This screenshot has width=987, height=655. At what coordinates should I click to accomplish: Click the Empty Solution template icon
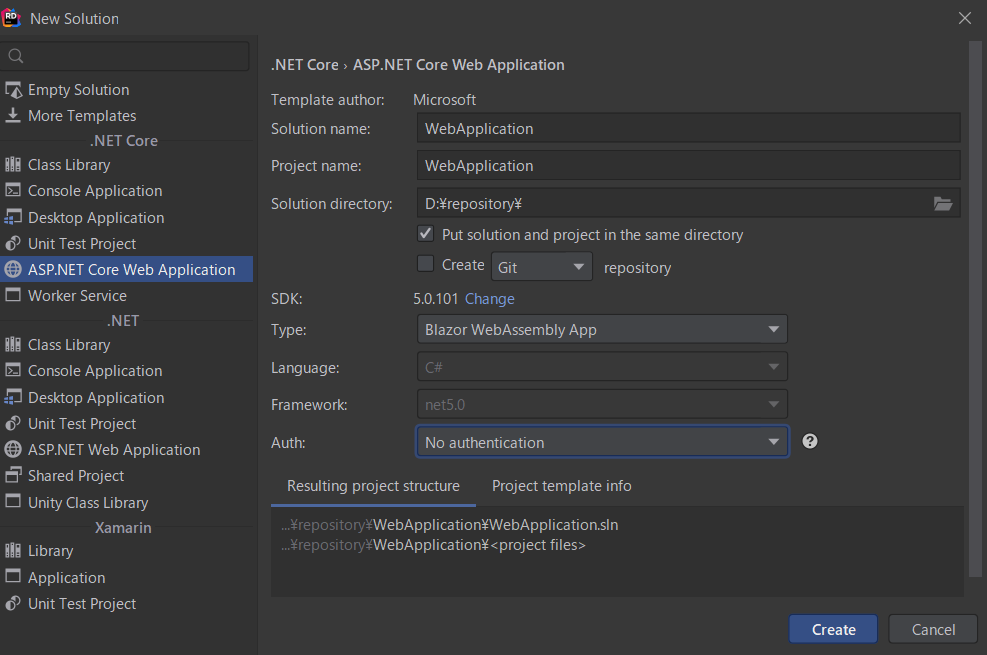13,90
